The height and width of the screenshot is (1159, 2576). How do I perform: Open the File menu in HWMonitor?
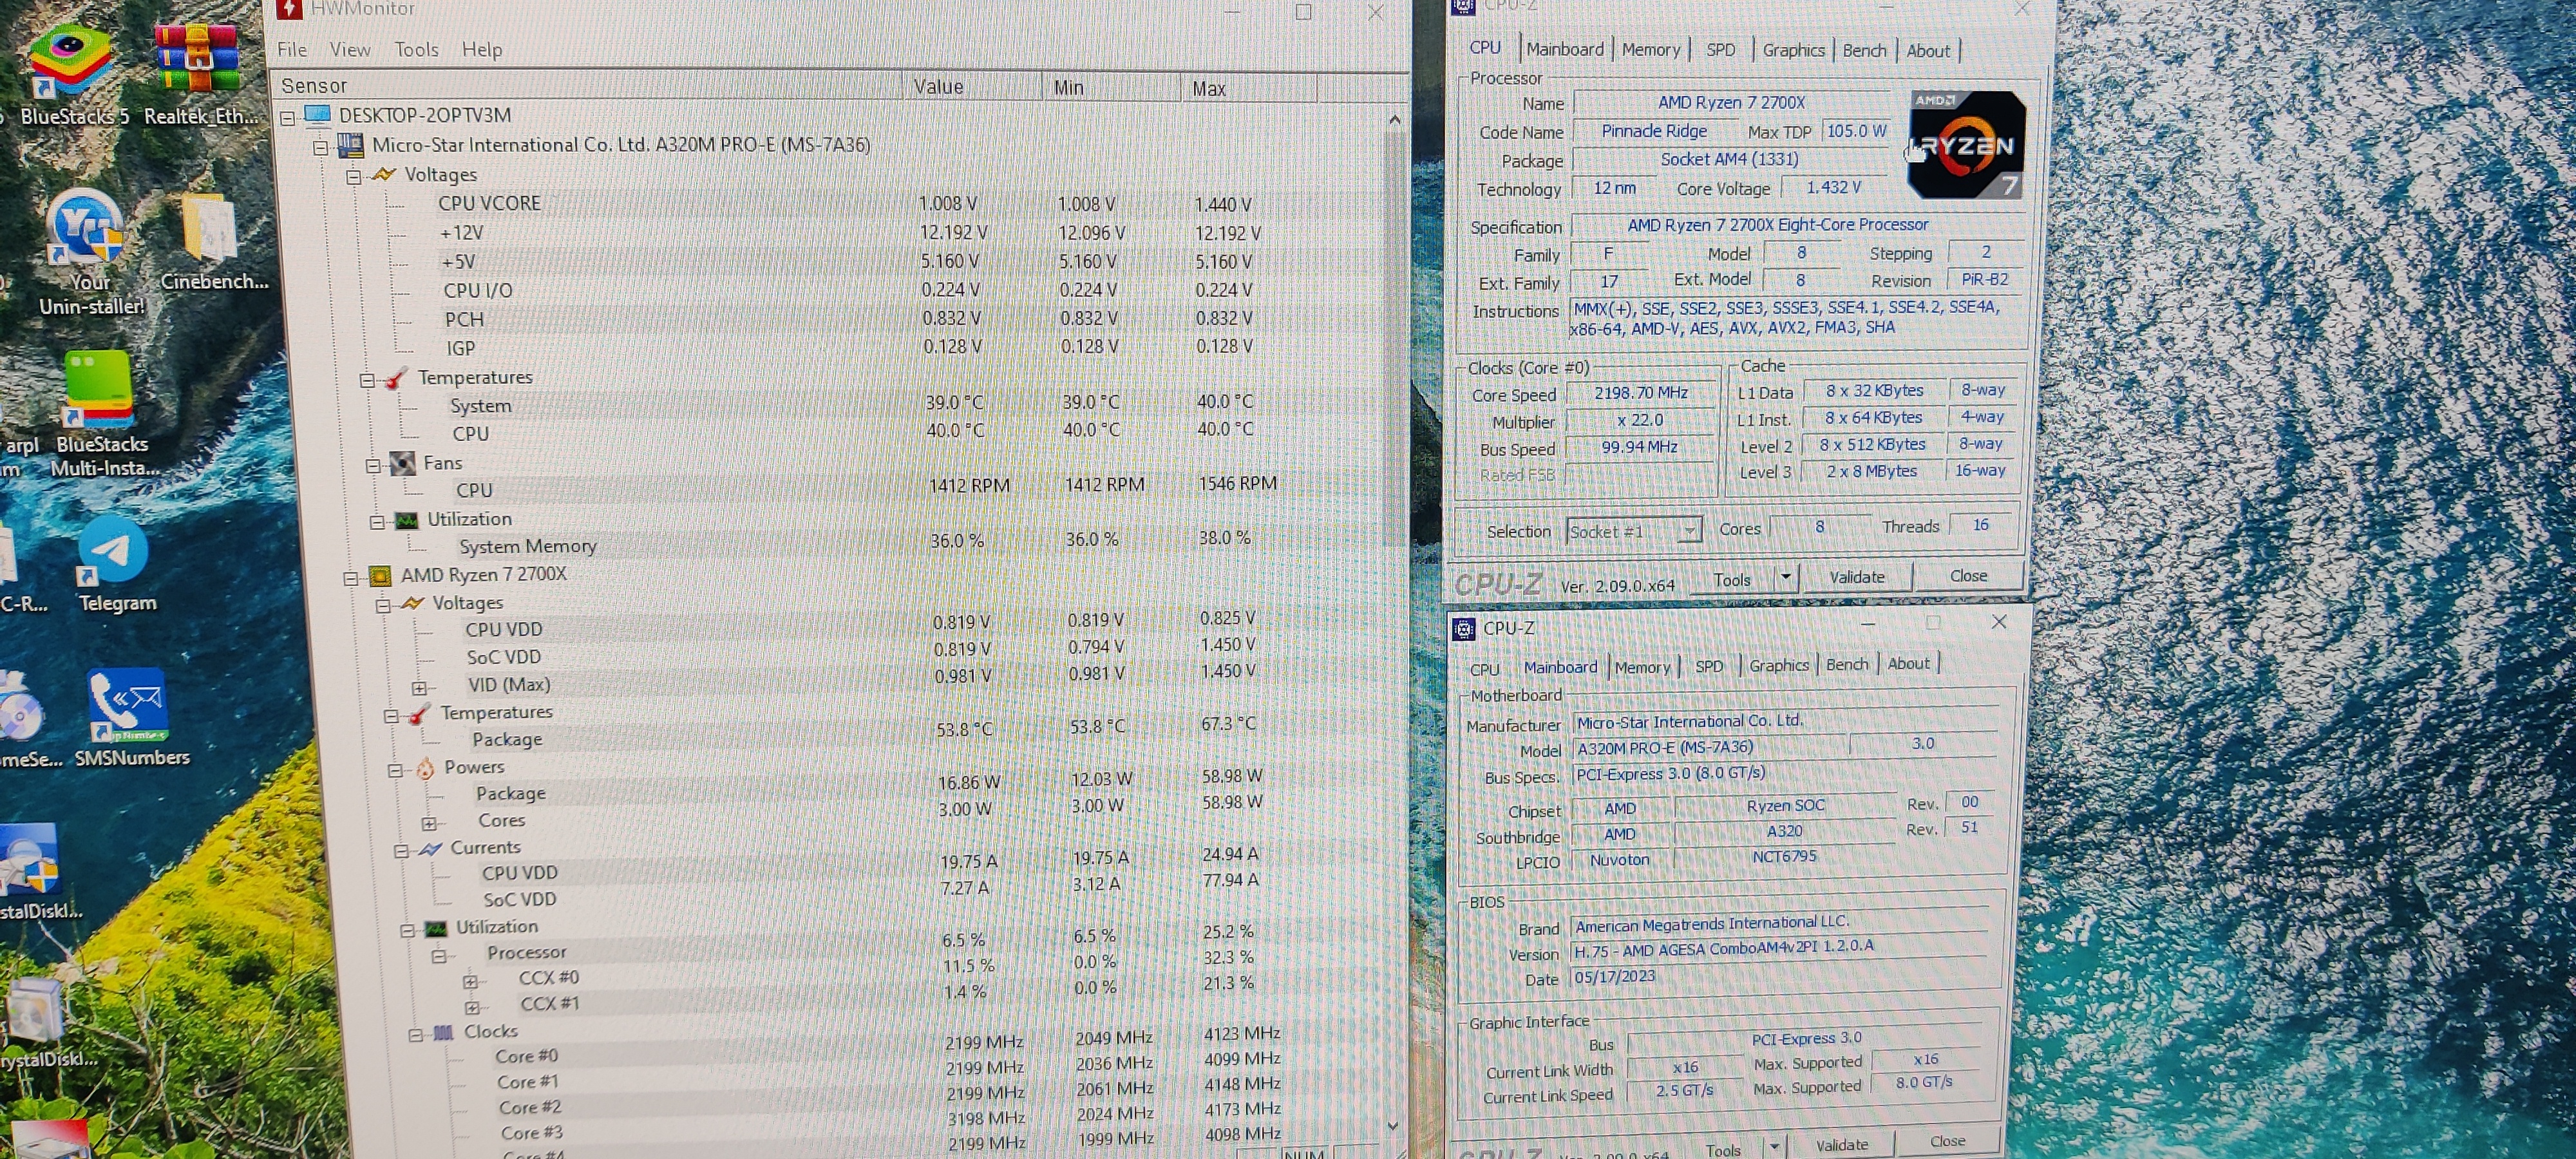292,50
